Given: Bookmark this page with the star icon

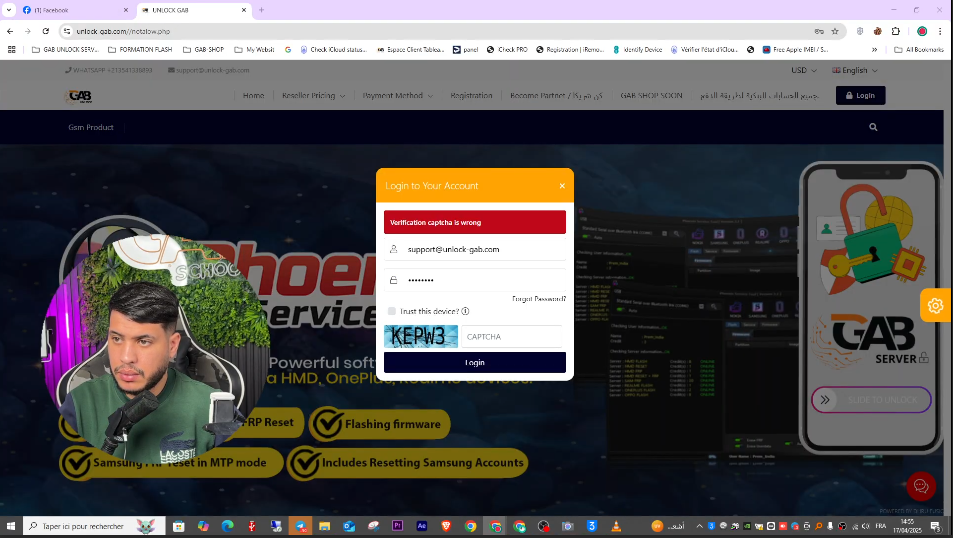Looking at the screenshot, I should [x=835, y=31].
